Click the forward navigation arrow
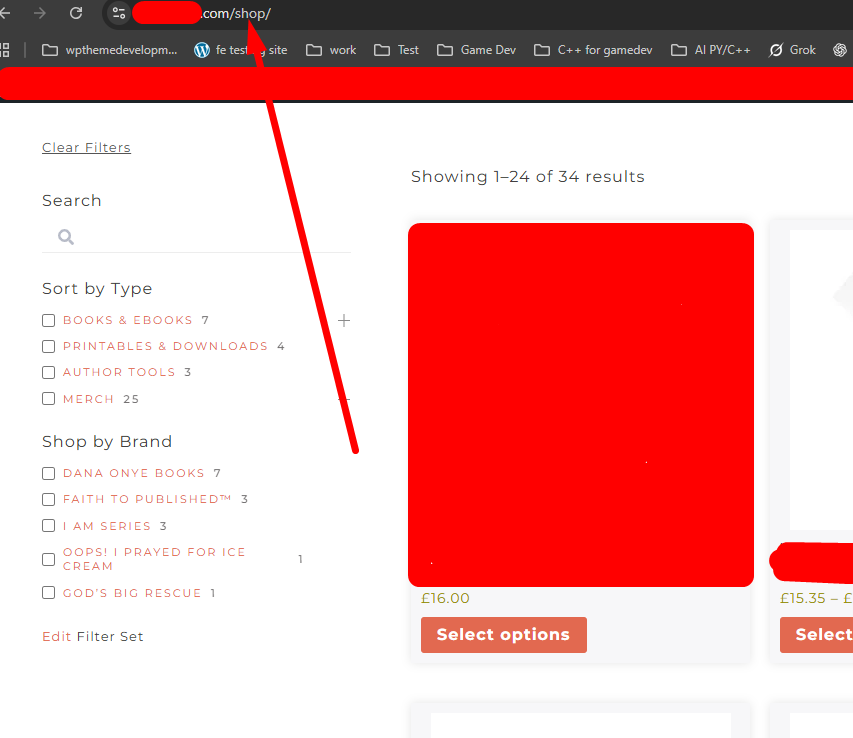This screenshot has width=853, height=738. pyautogui.click(x=40, y=13)
